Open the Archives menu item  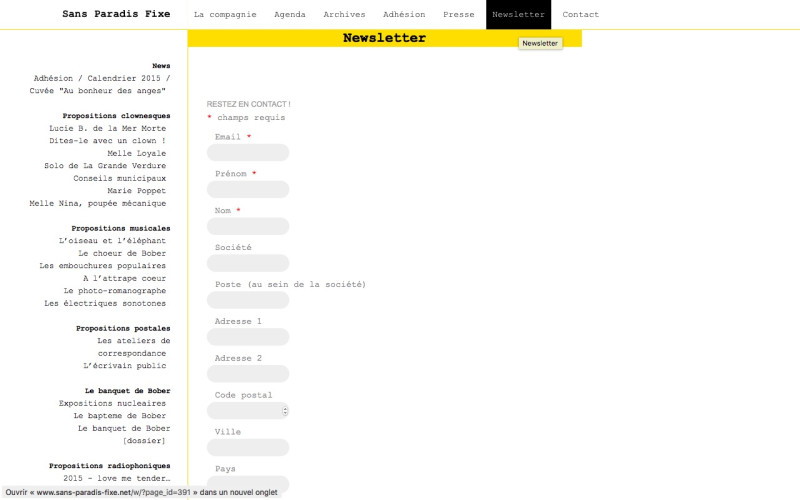(344, 15)
